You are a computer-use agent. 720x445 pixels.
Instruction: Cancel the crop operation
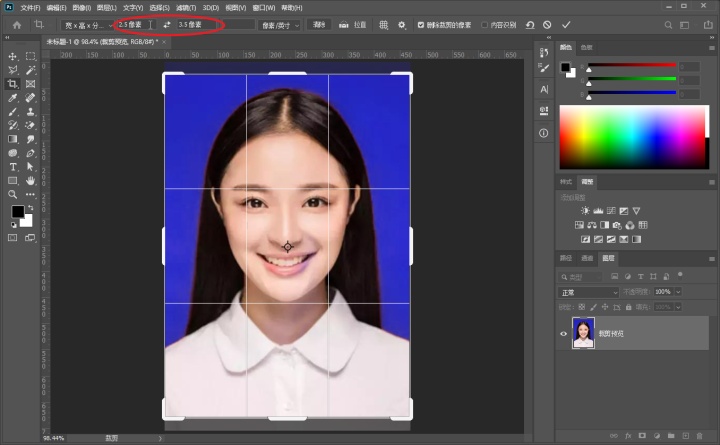547,24
